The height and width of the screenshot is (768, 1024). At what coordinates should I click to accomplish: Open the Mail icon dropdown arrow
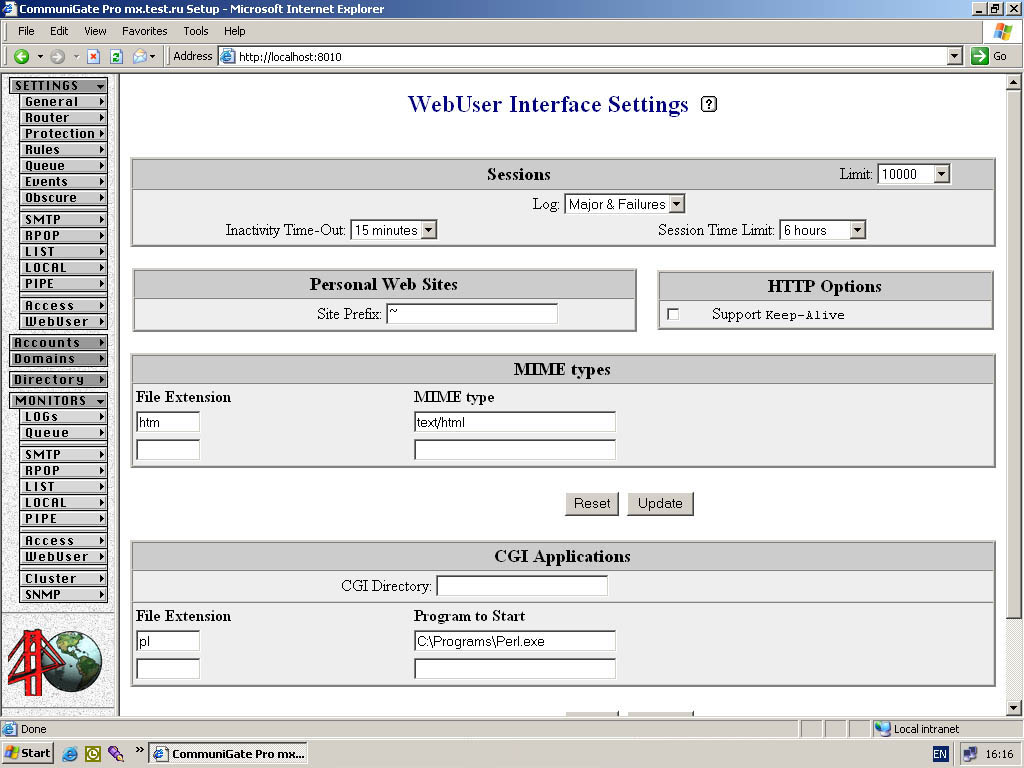(x=152, y=57)
